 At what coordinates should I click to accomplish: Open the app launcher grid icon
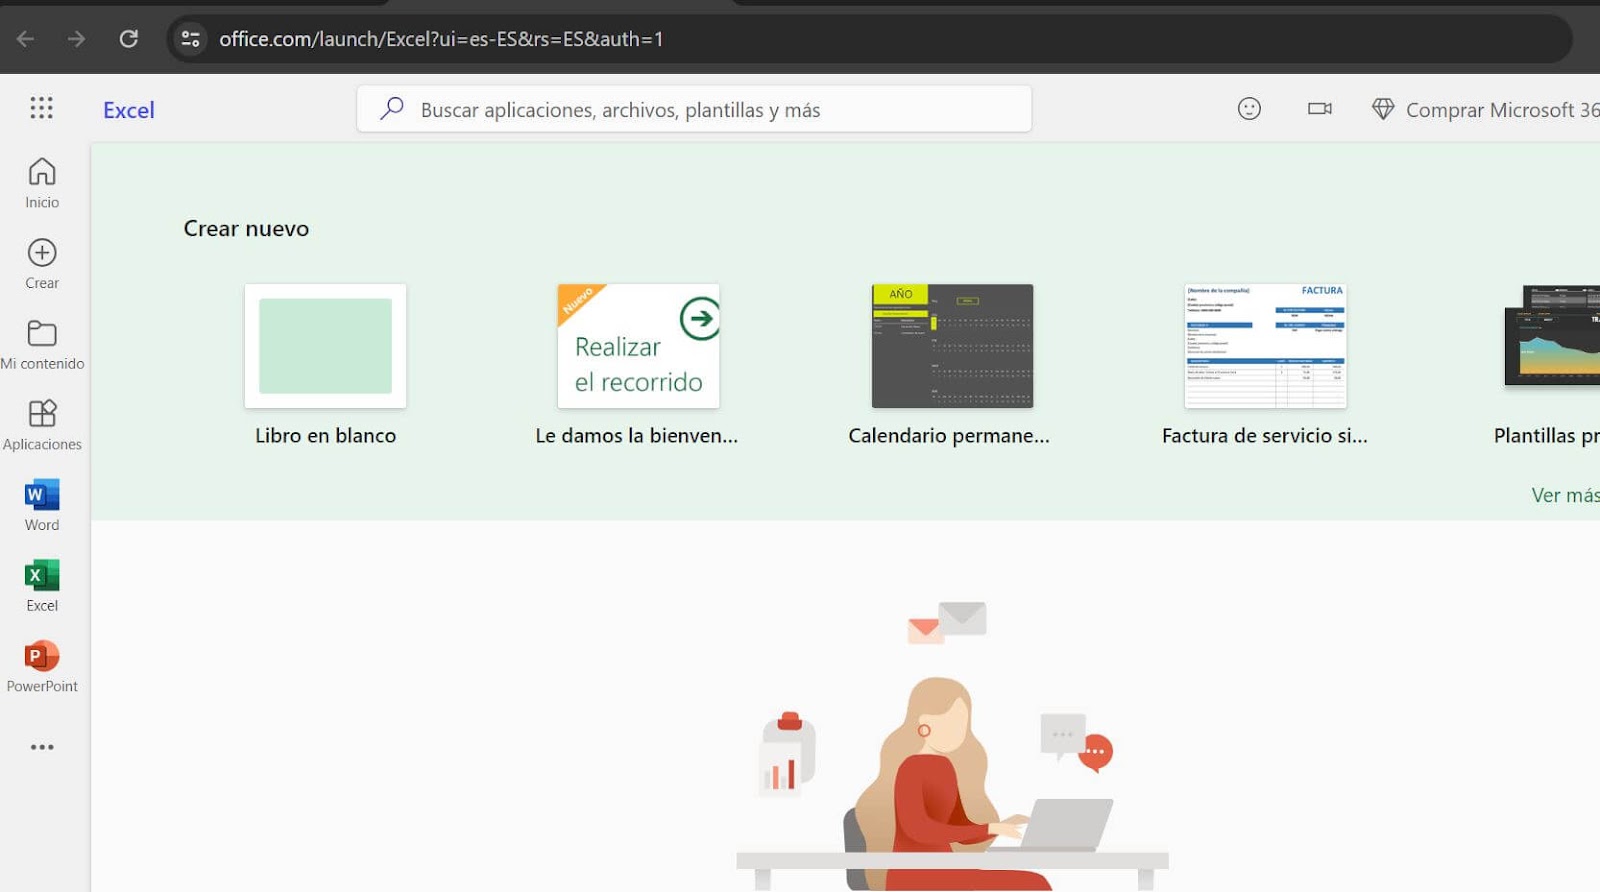tap(41, 108)
